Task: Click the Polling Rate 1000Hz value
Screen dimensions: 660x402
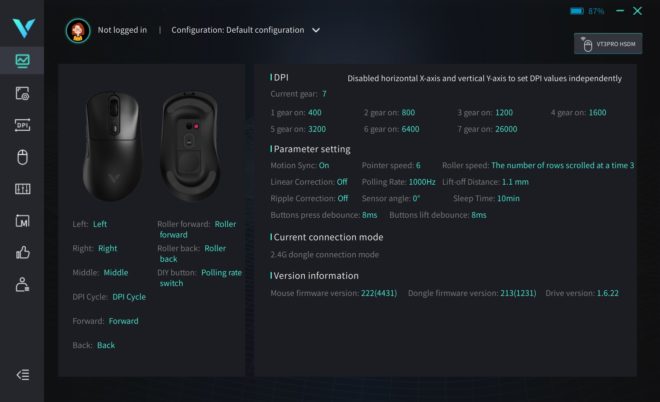Action: pyautogui.click(x=422, y=182)
